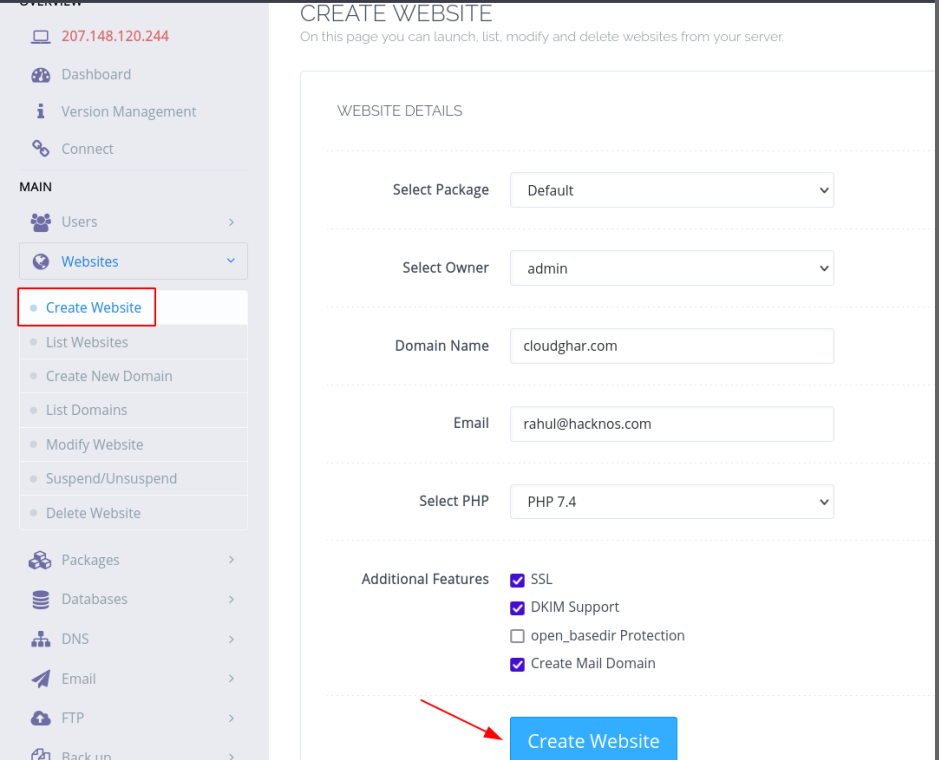
Task: Click the DNS sitemap icon
Action: point(41,639)
